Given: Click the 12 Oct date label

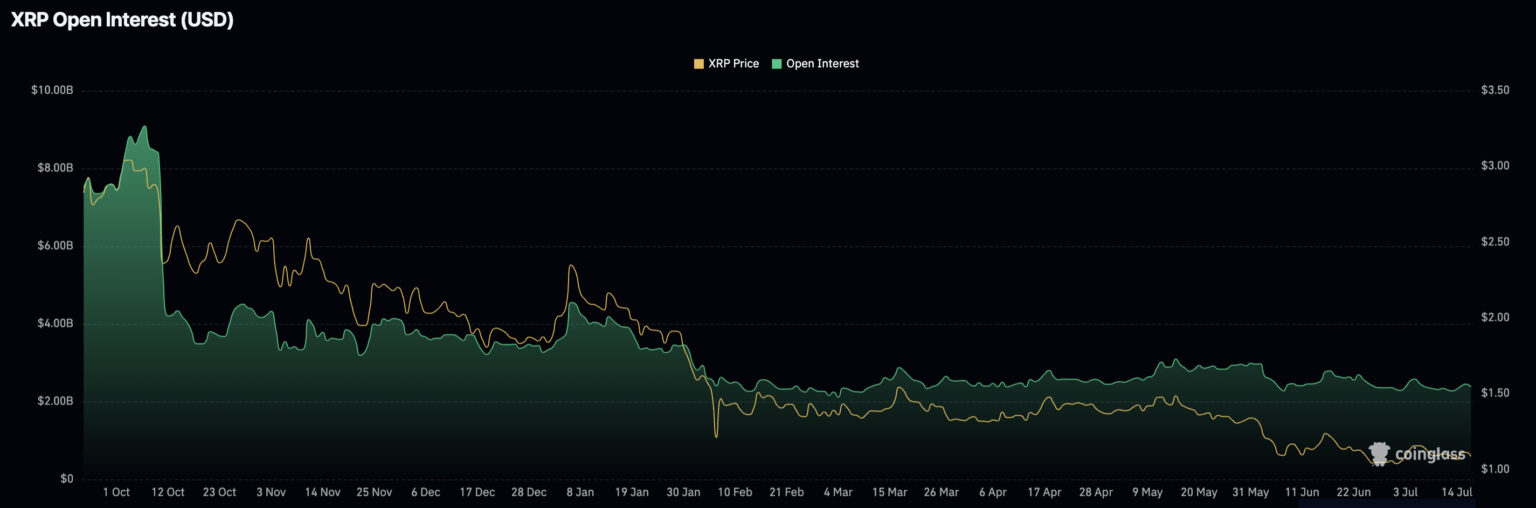Looking at the screenshot, I should click(x=167, y=493).
